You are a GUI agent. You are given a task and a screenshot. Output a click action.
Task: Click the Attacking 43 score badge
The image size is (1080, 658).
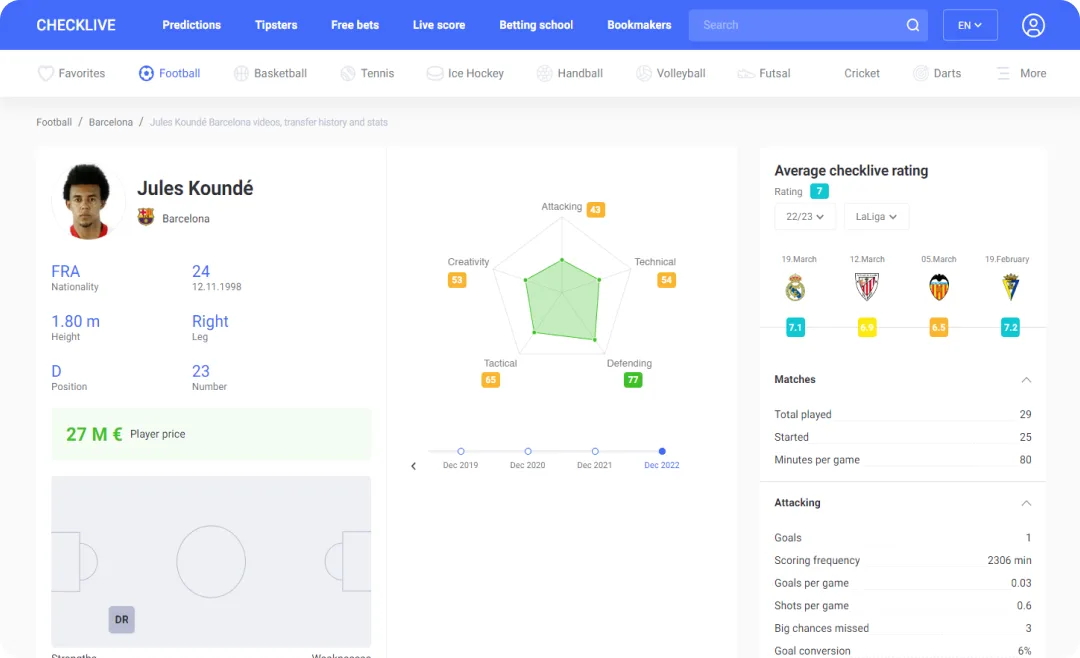[596, 209]
